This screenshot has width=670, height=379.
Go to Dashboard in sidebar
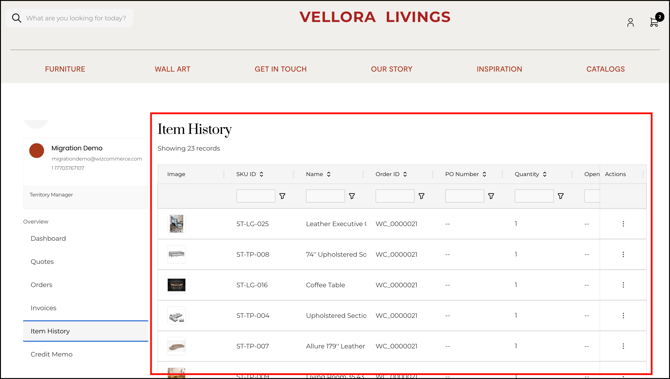click(48, 238)
